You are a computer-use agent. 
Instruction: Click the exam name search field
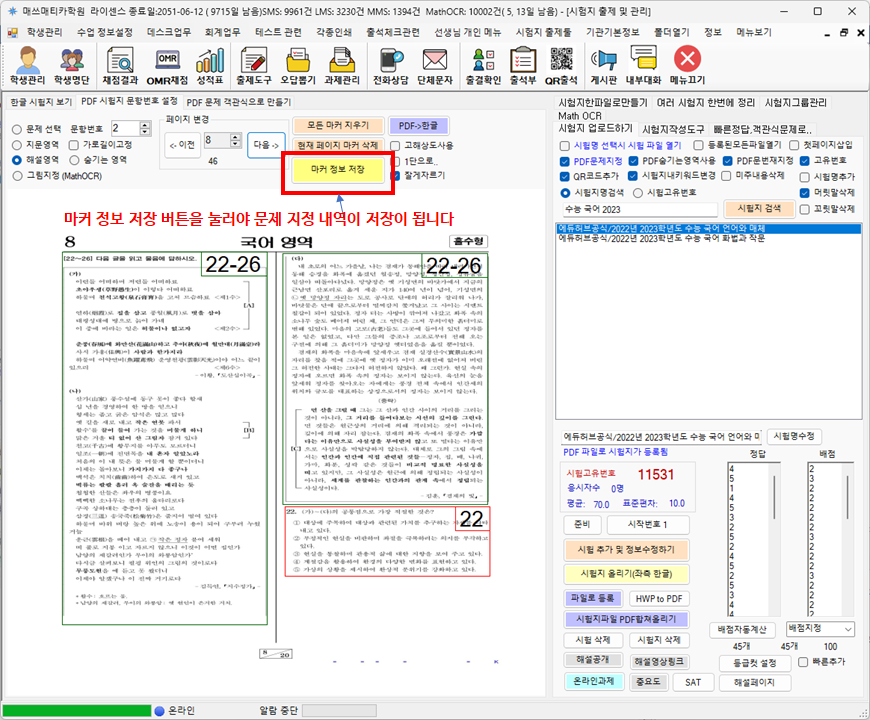click(x=633, y=210)
